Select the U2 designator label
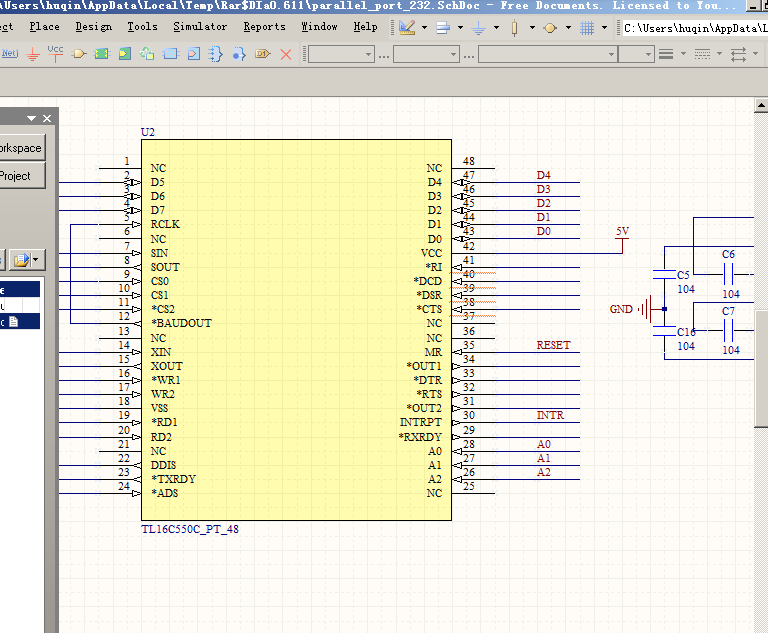Screen dimensions: 768x633 (148, 132)
